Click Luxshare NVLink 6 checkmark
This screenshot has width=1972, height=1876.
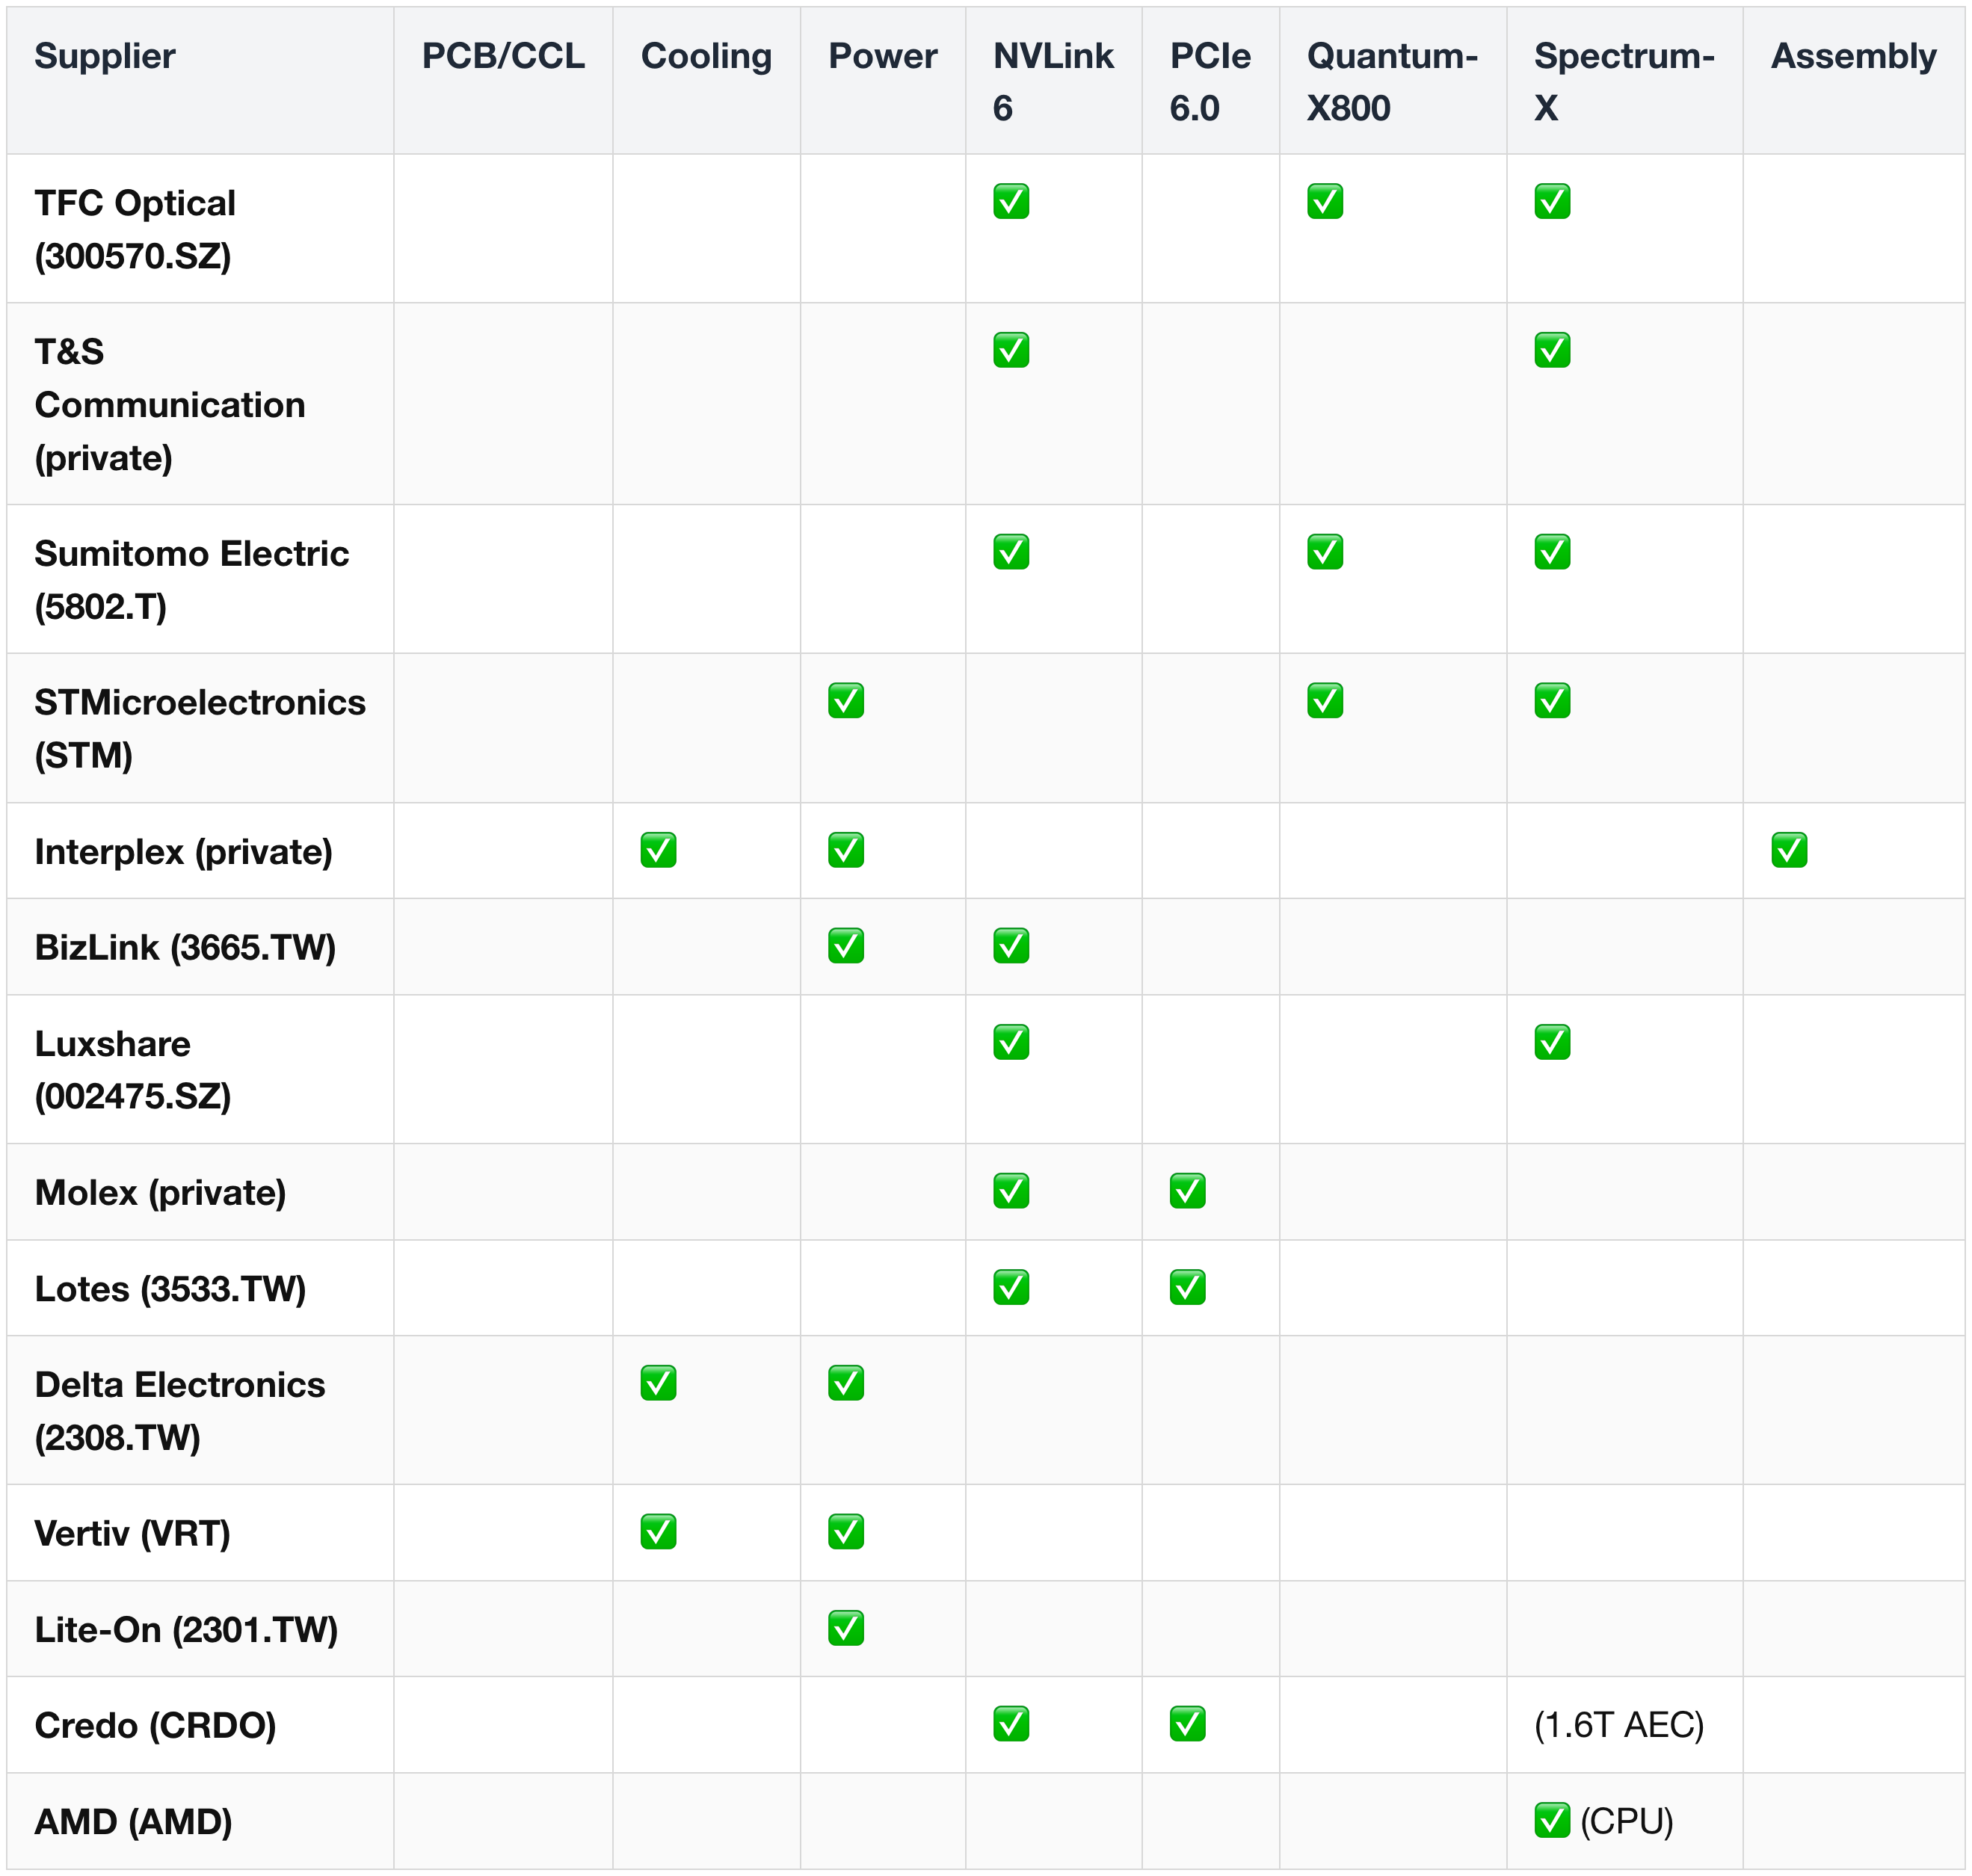(x=1011, y=1042)
